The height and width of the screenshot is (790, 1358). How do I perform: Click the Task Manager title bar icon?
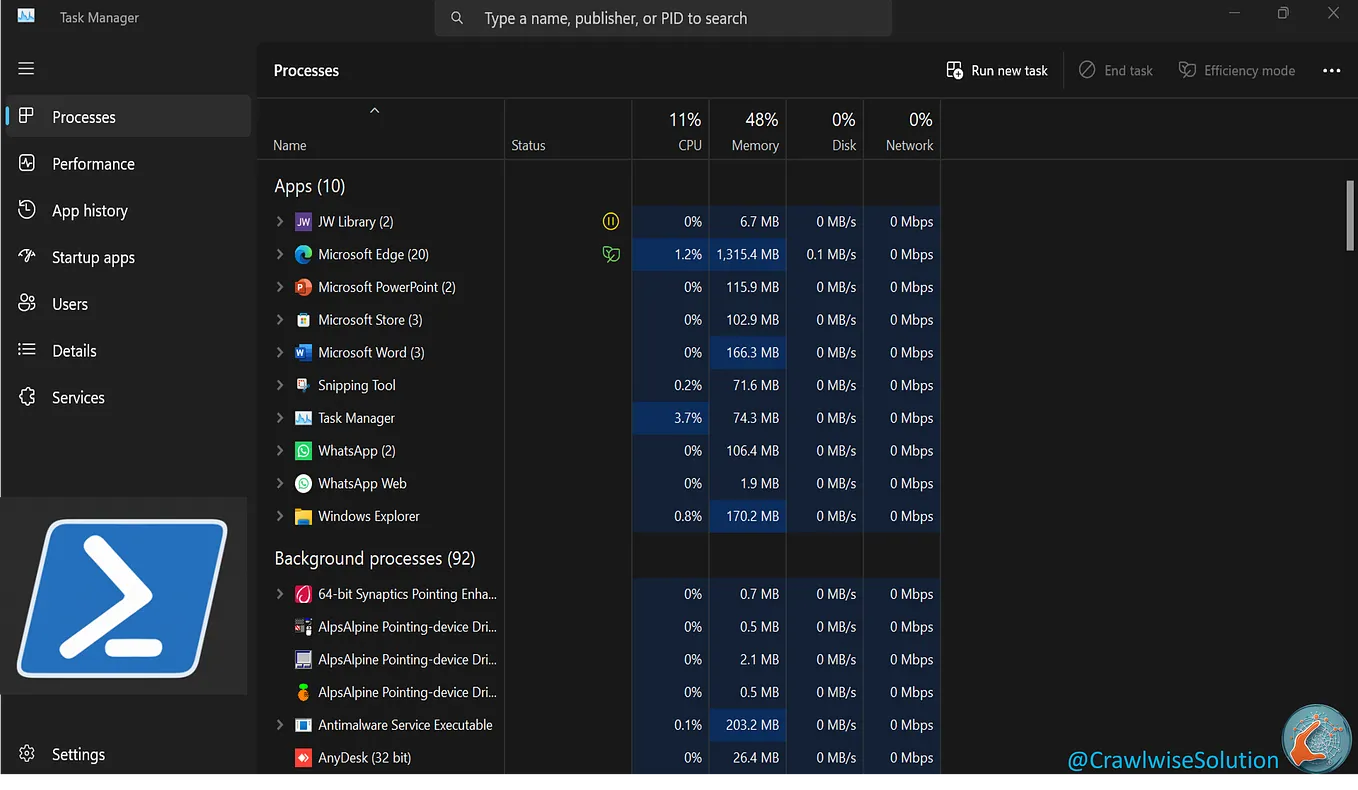tap(26, 16)
